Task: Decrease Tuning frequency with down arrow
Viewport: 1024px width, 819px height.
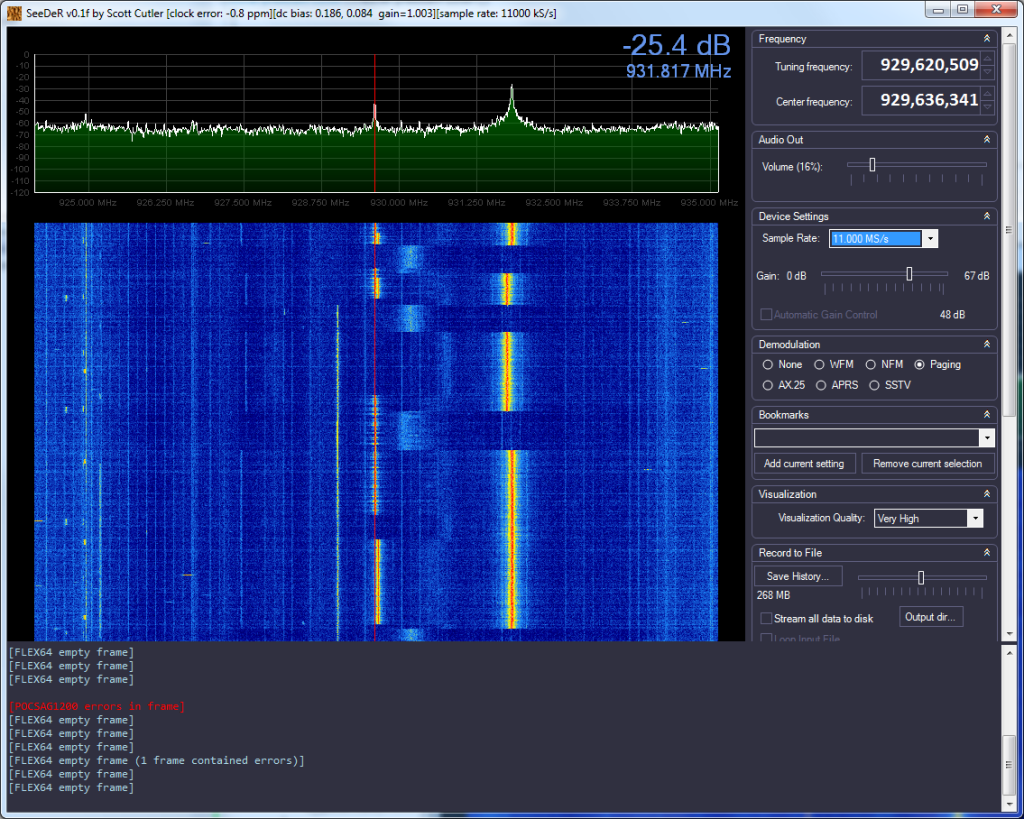Action: [987, 72]
